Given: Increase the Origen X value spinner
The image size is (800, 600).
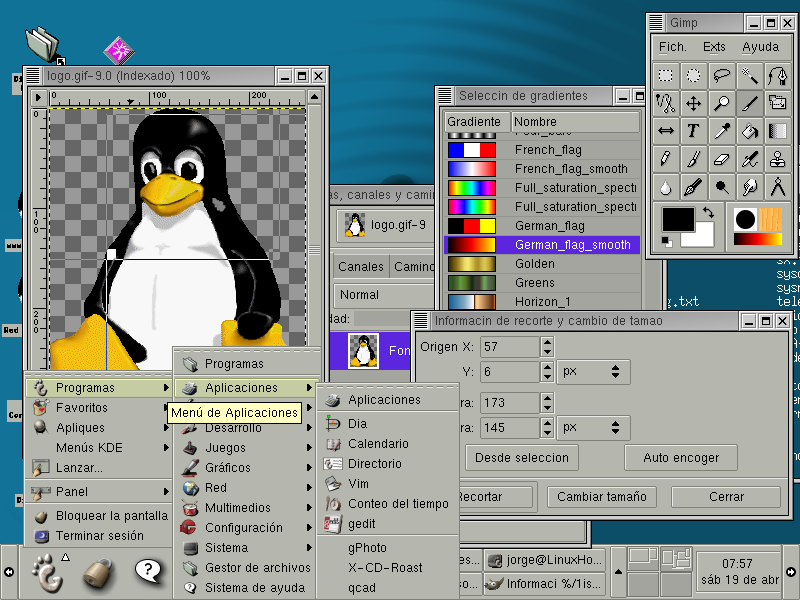Looking at the screenshot, I should [547, 342].
